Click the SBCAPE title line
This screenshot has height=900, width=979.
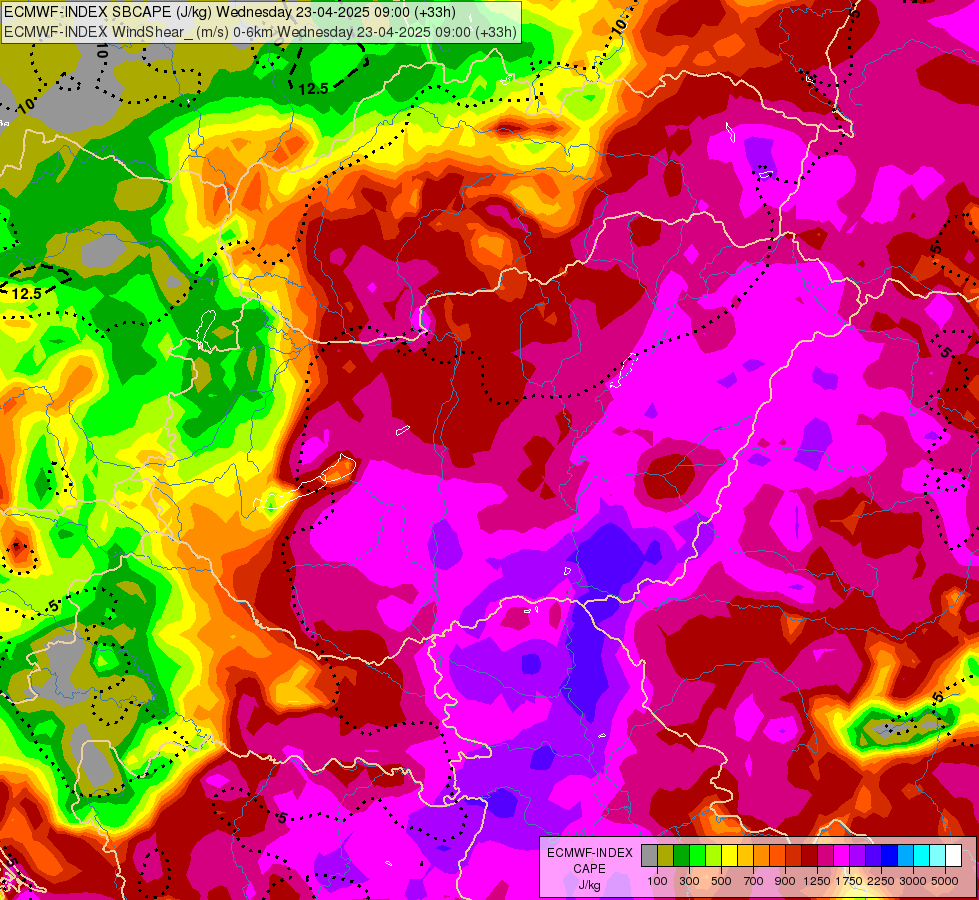[230, 12]
